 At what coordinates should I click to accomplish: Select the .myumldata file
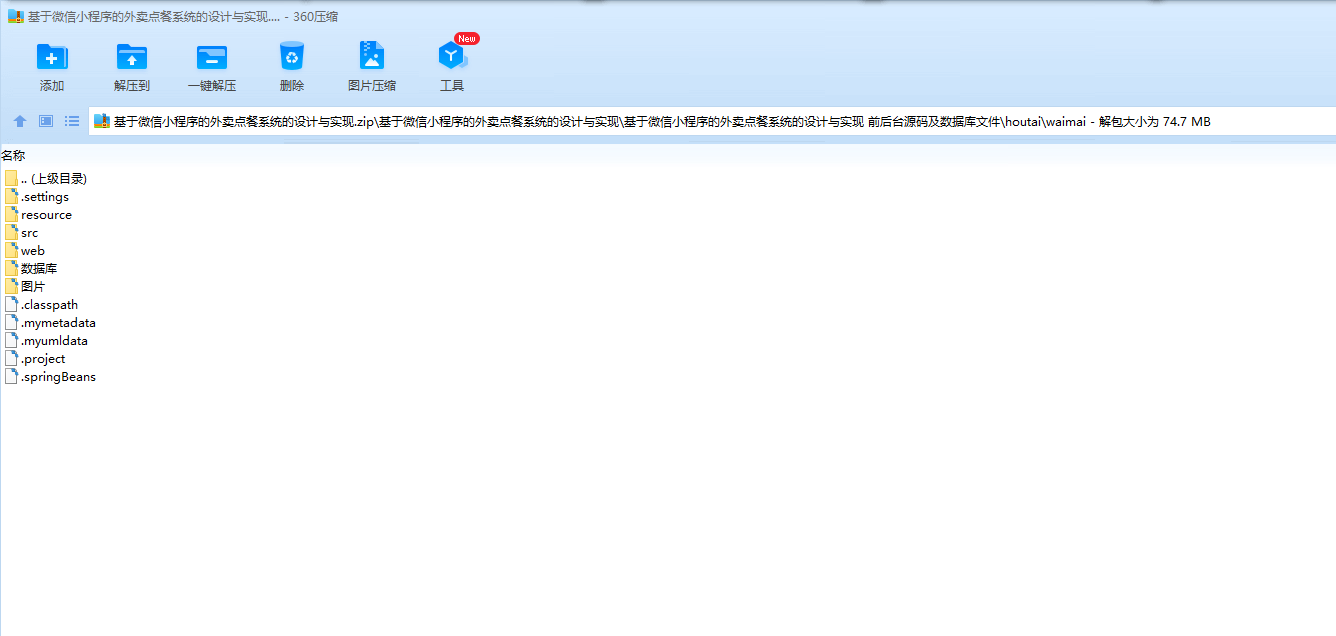(x=46, y=340)
